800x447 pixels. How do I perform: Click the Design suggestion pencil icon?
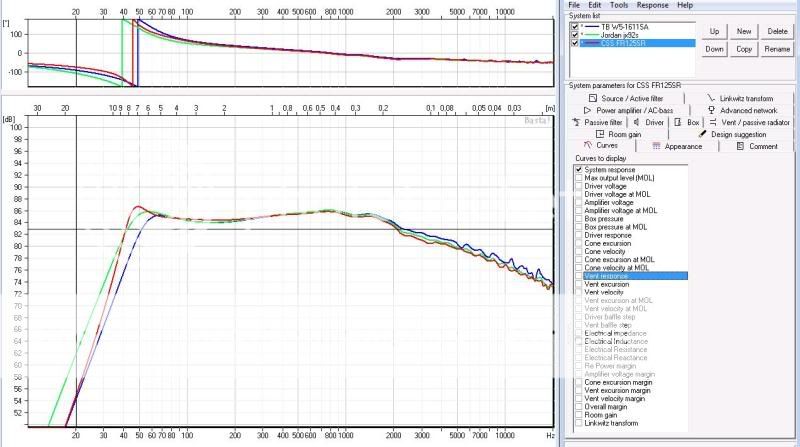point(700,134)
